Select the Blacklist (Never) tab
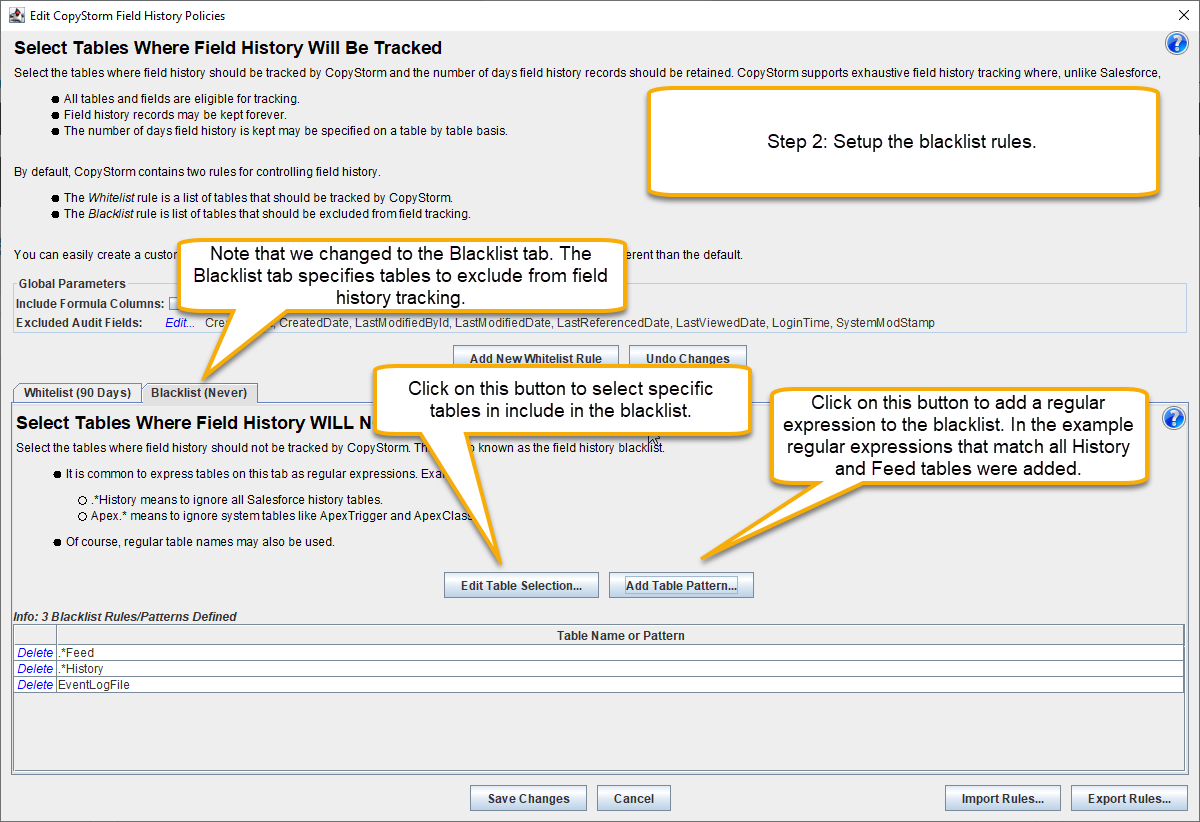 [x=199, y=393]
